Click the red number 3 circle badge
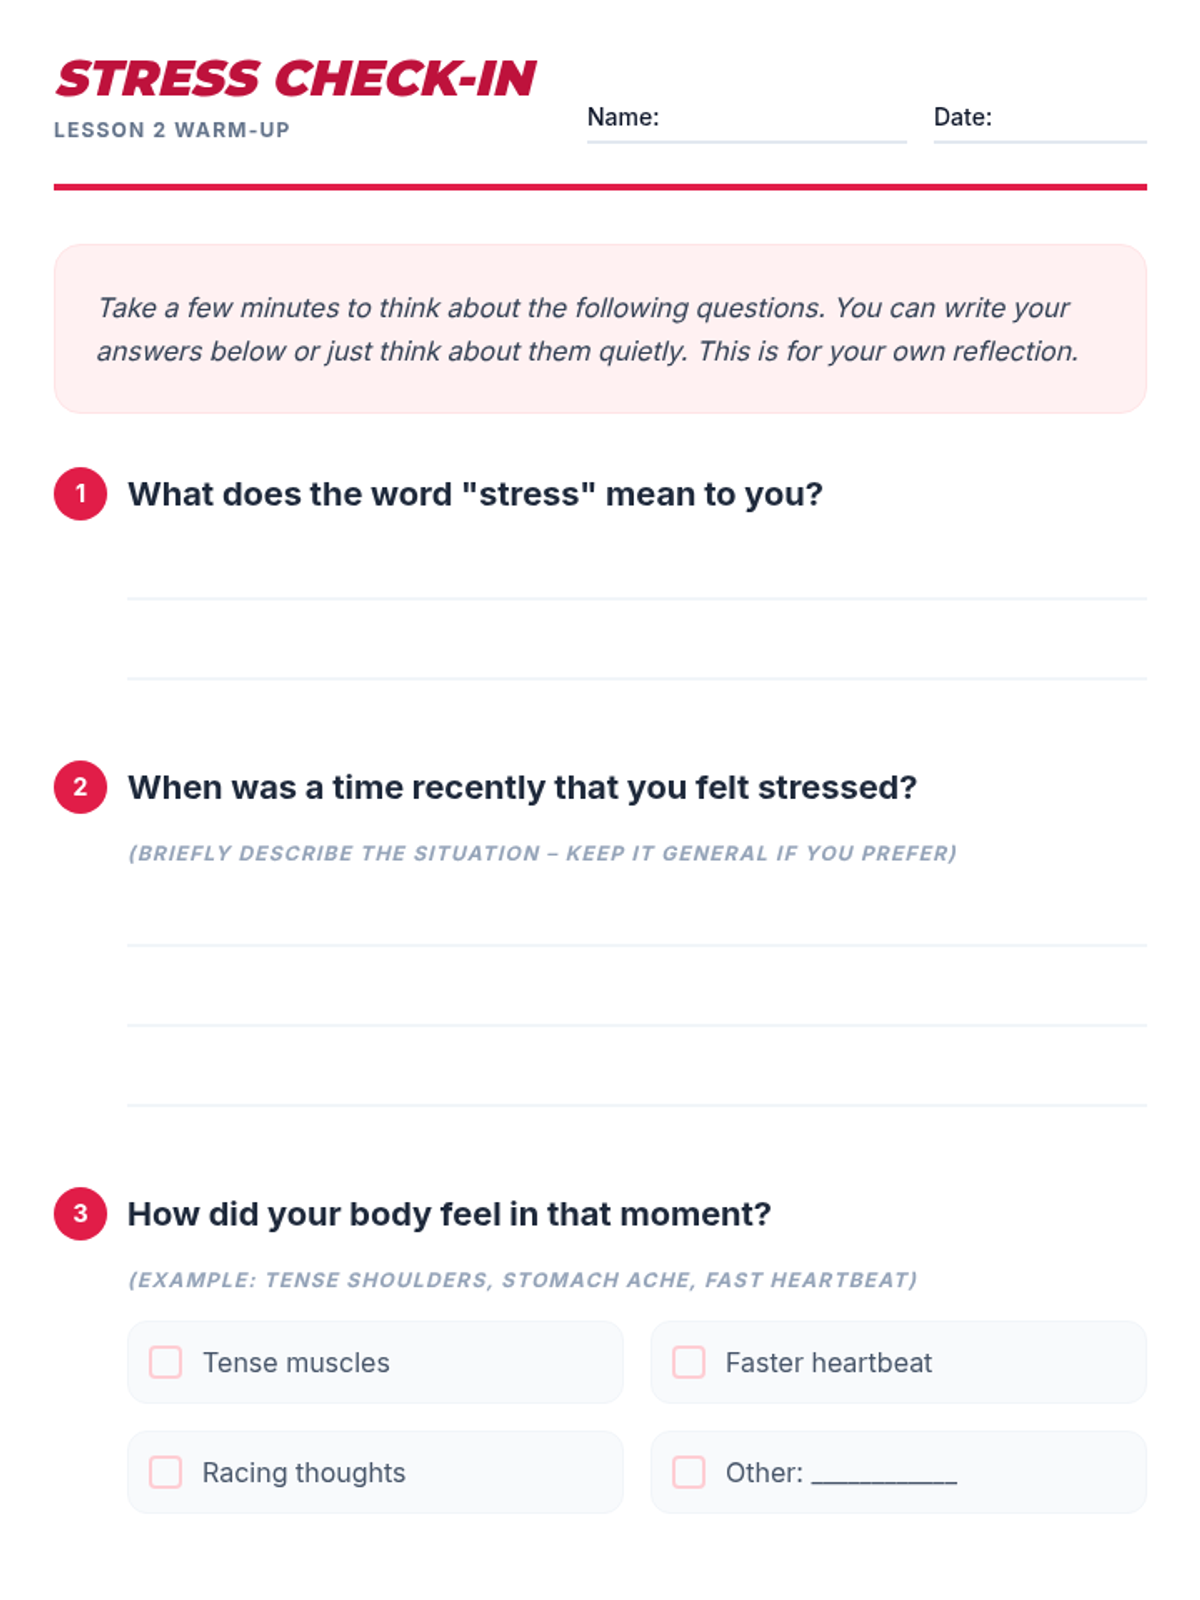 pyautogui.click(x=80, y=1213)
